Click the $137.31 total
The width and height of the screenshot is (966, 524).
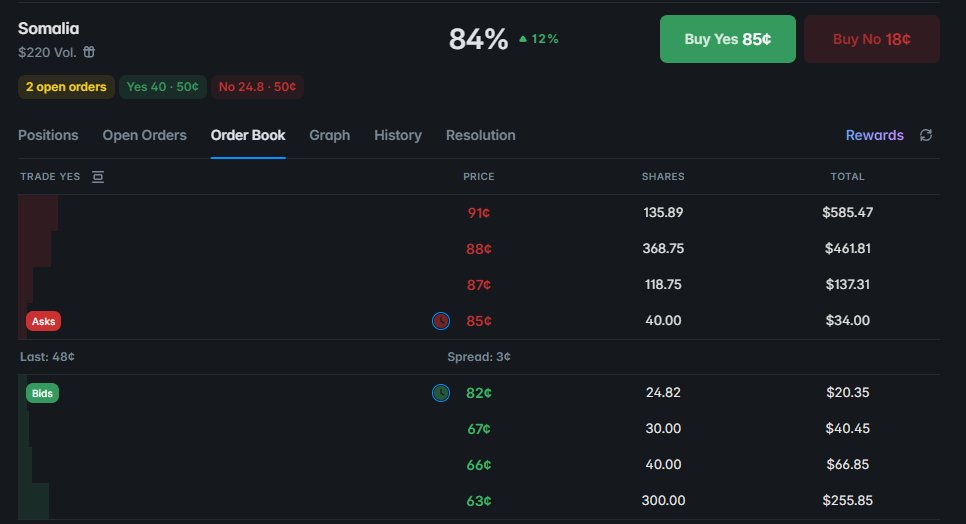point(848,284)
